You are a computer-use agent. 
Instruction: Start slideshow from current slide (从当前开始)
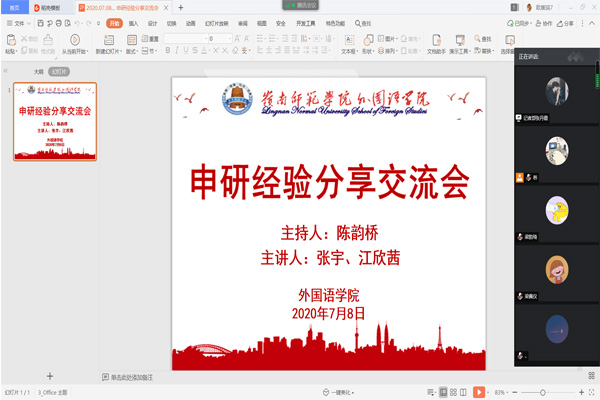click(x=74, y=40)
